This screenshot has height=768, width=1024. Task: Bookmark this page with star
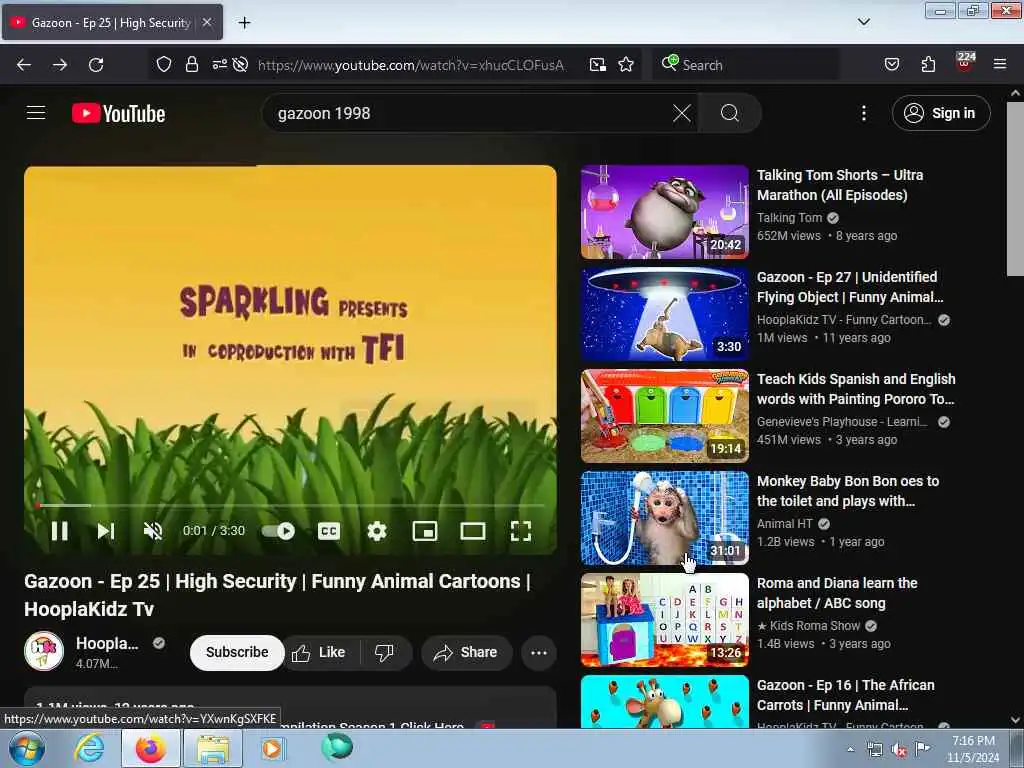click(x=626, y=65)
